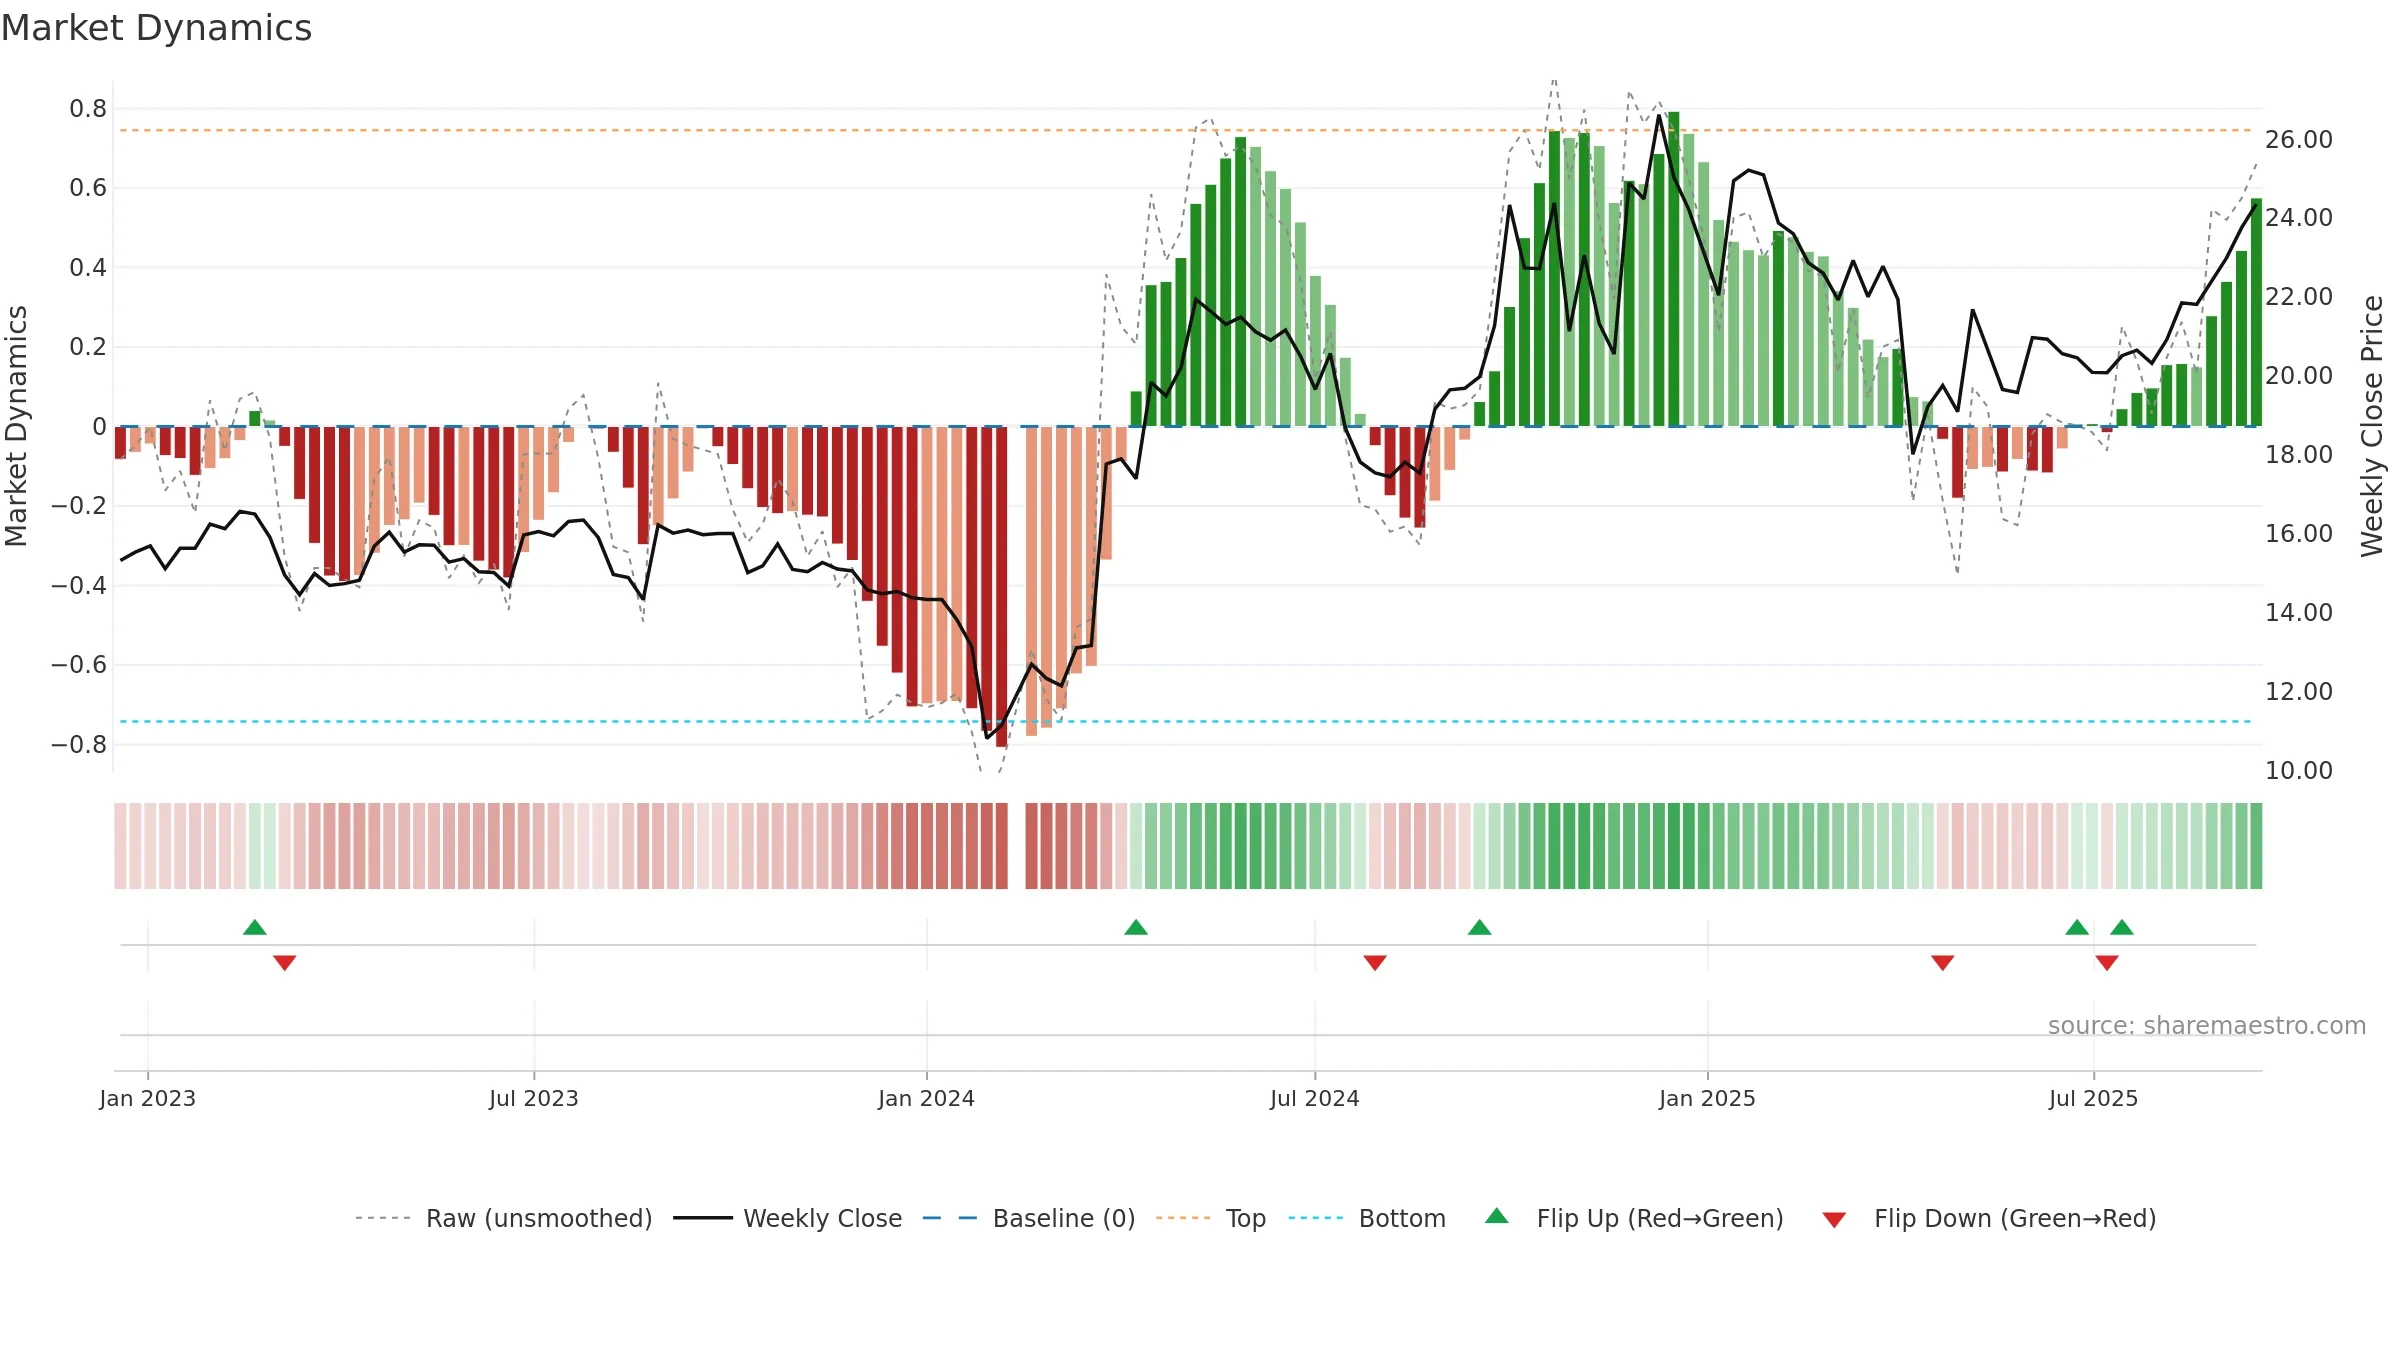2400x1350 pixels.
Task: Click the Market Dynamics vertical axis title
Action: pos(16,426)
